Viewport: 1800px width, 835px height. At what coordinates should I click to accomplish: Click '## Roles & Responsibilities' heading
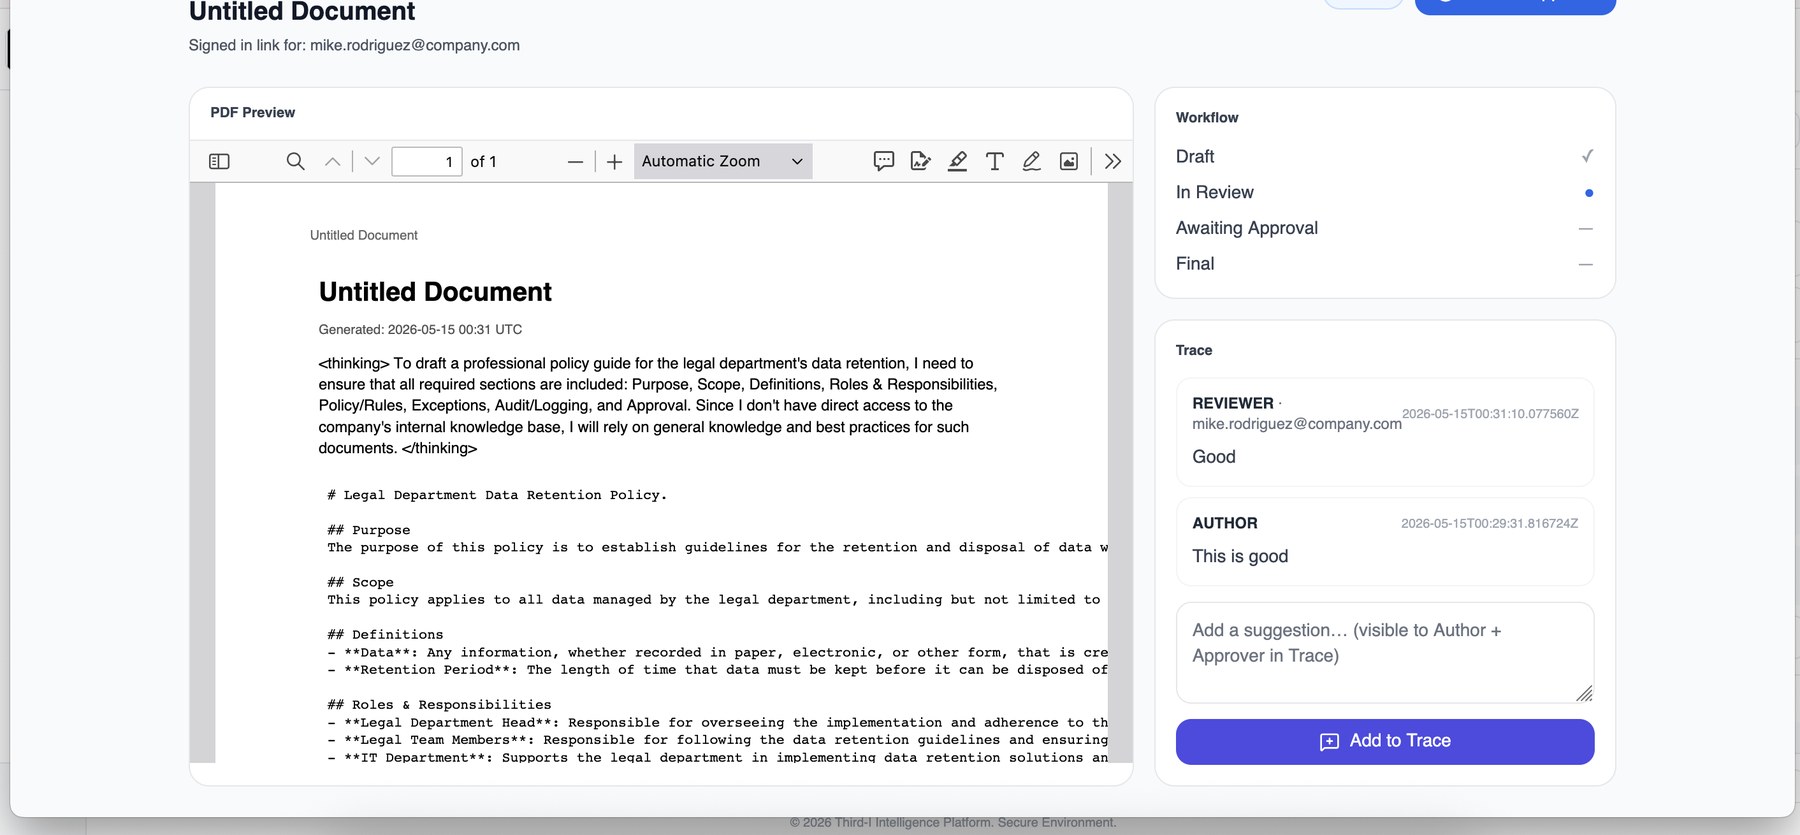click(x=439, y=704)
